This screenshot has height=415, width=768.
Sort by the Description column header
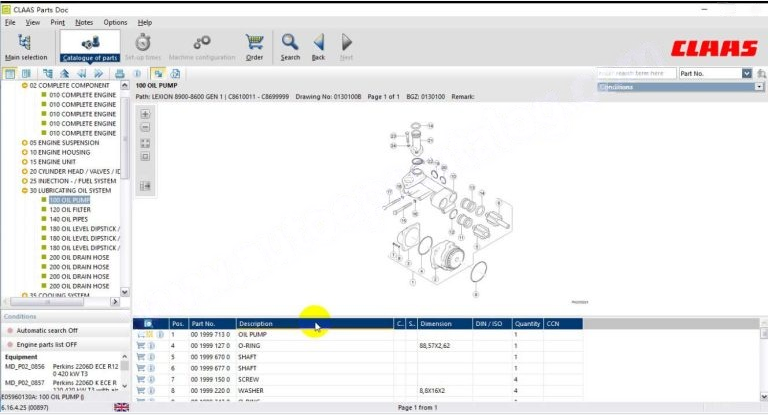coord(314,324)
